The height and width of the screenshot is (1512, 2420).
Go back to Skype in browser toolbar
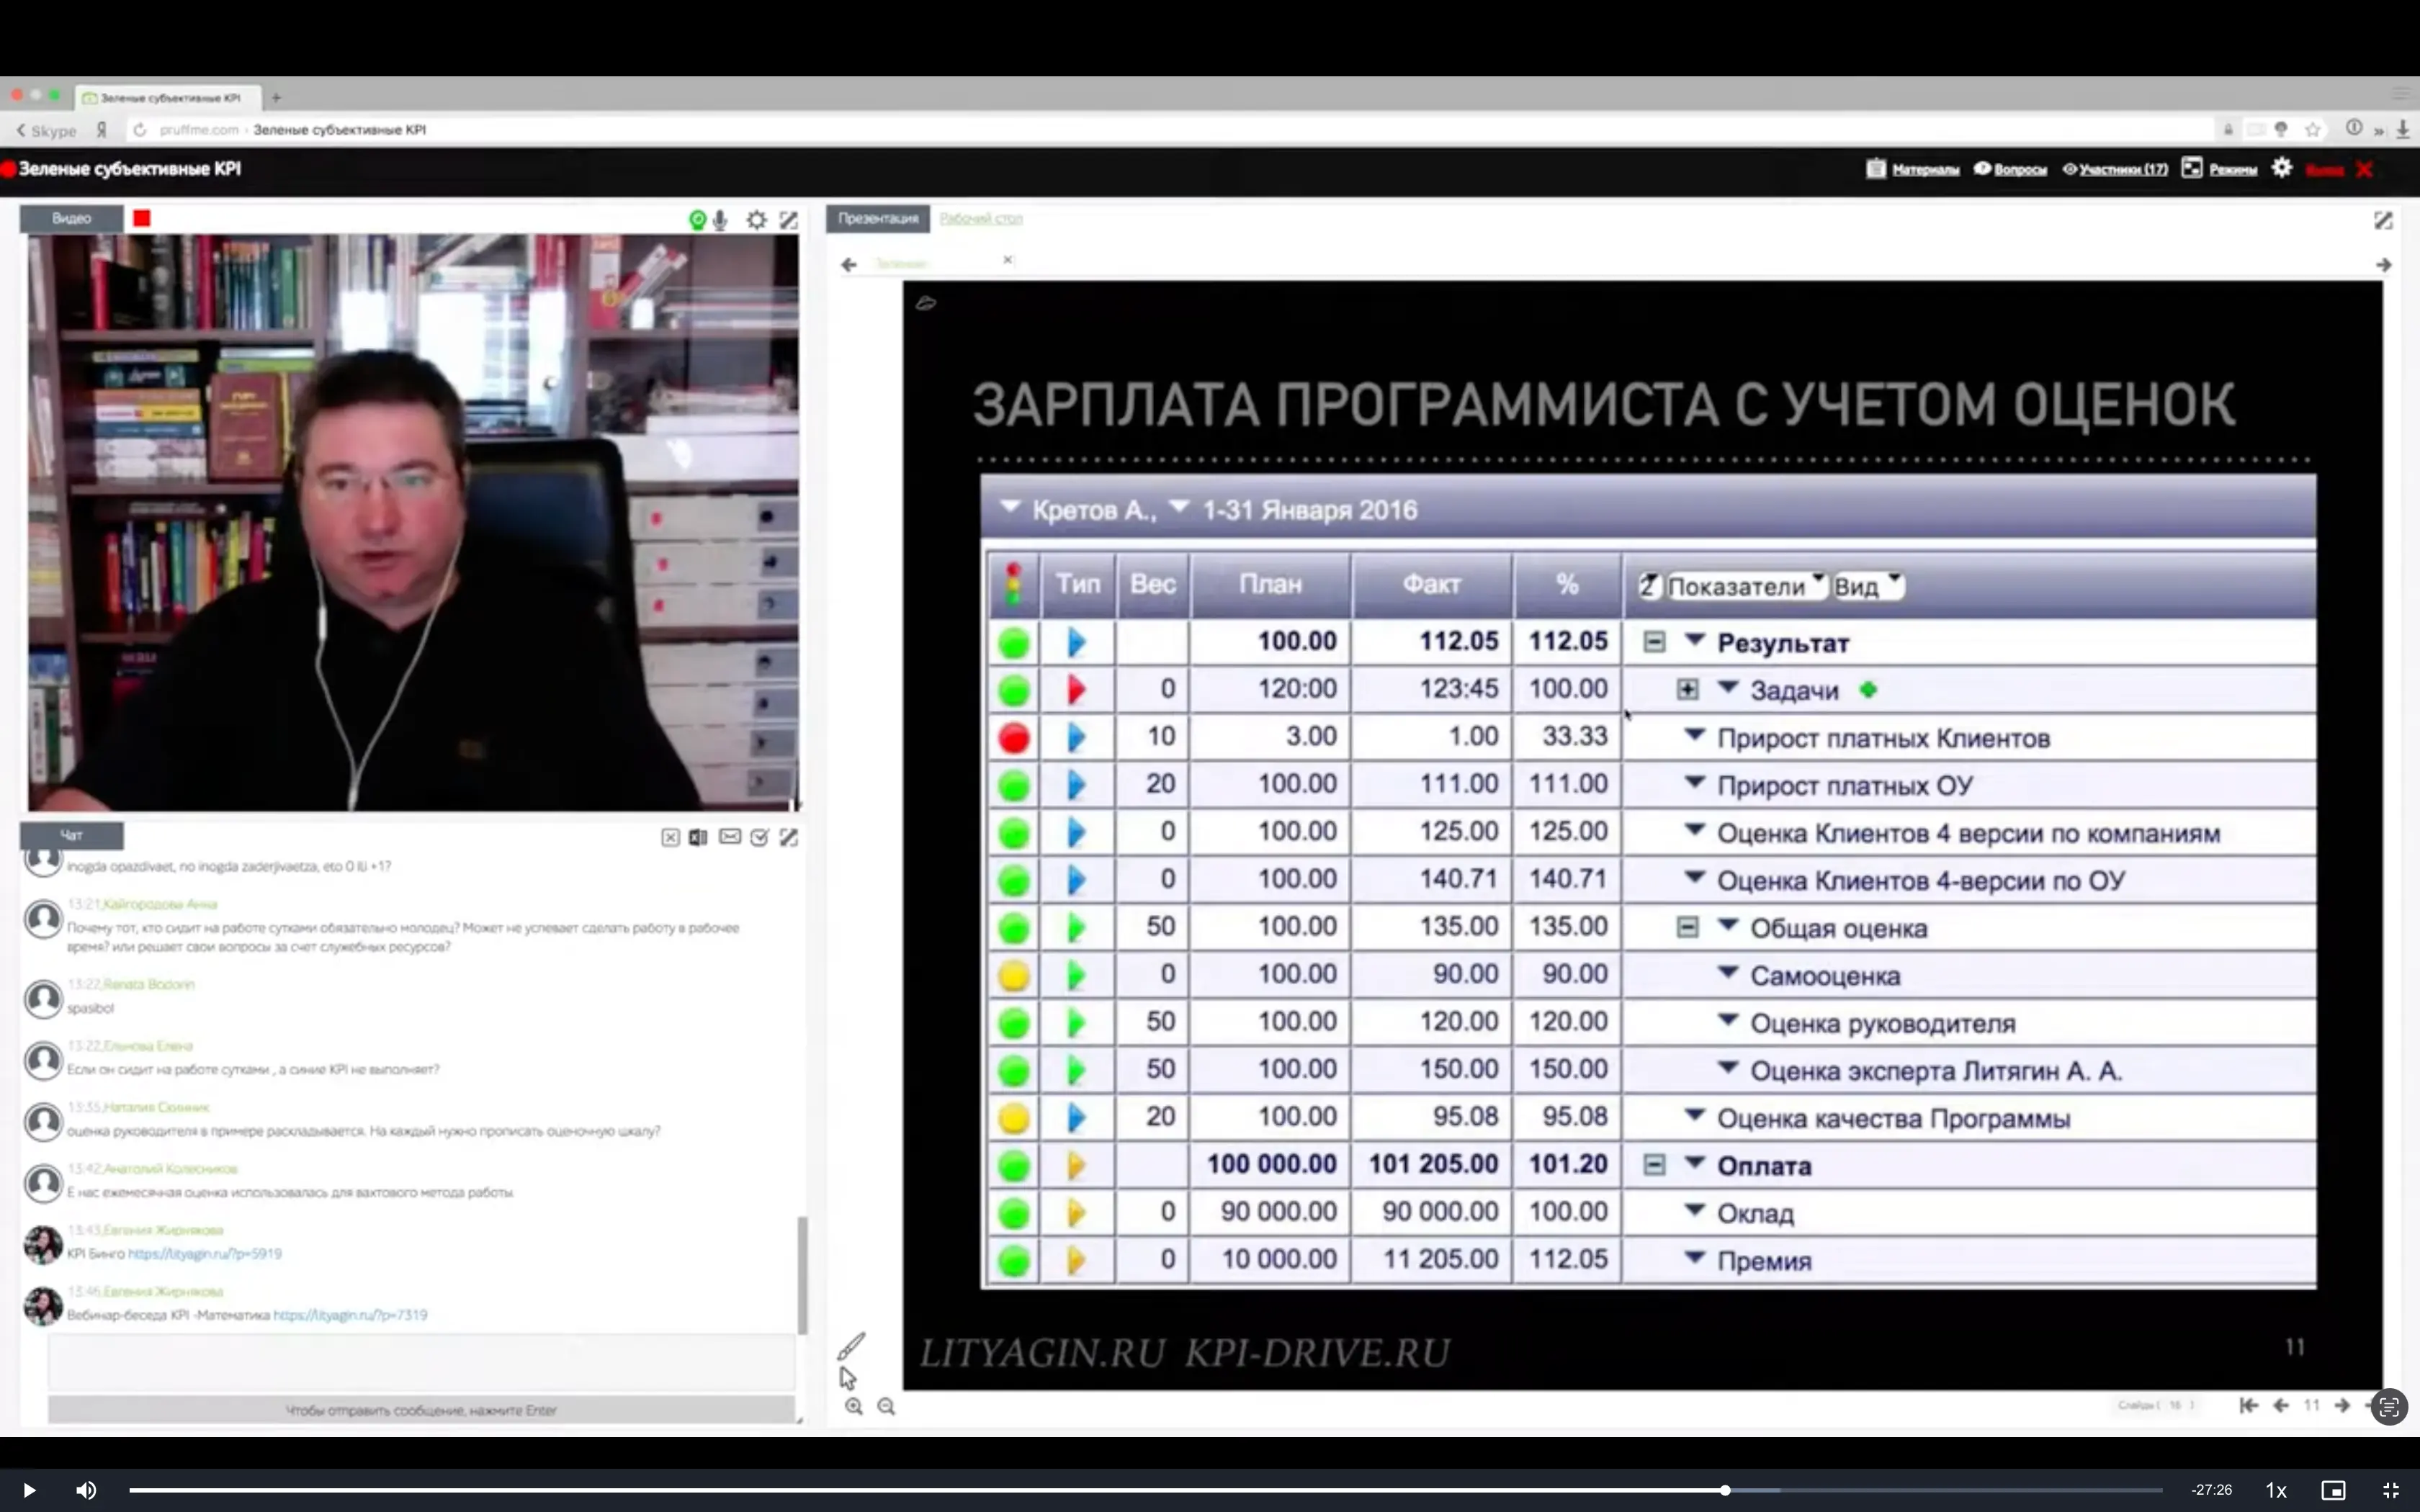pos(46,130)
